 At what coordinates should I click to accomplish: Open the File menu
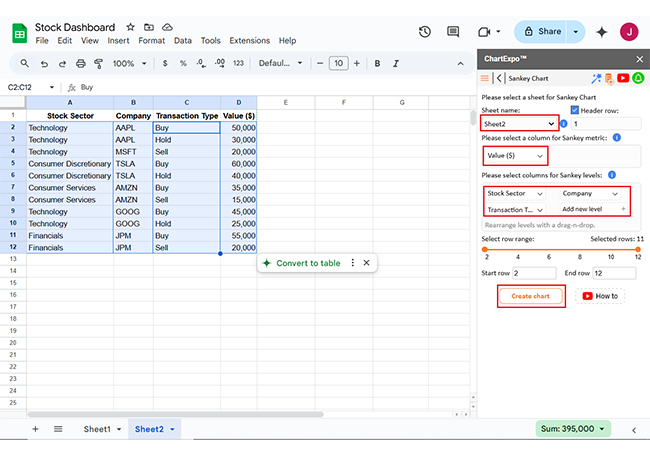coord(42,41)
